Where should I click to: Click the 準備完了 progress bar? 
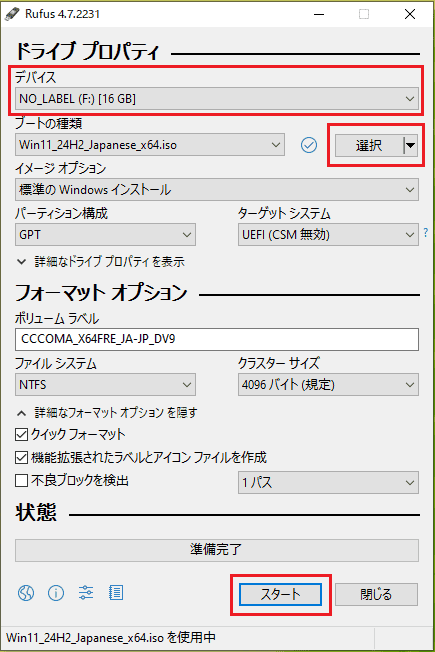click(217, 550)
